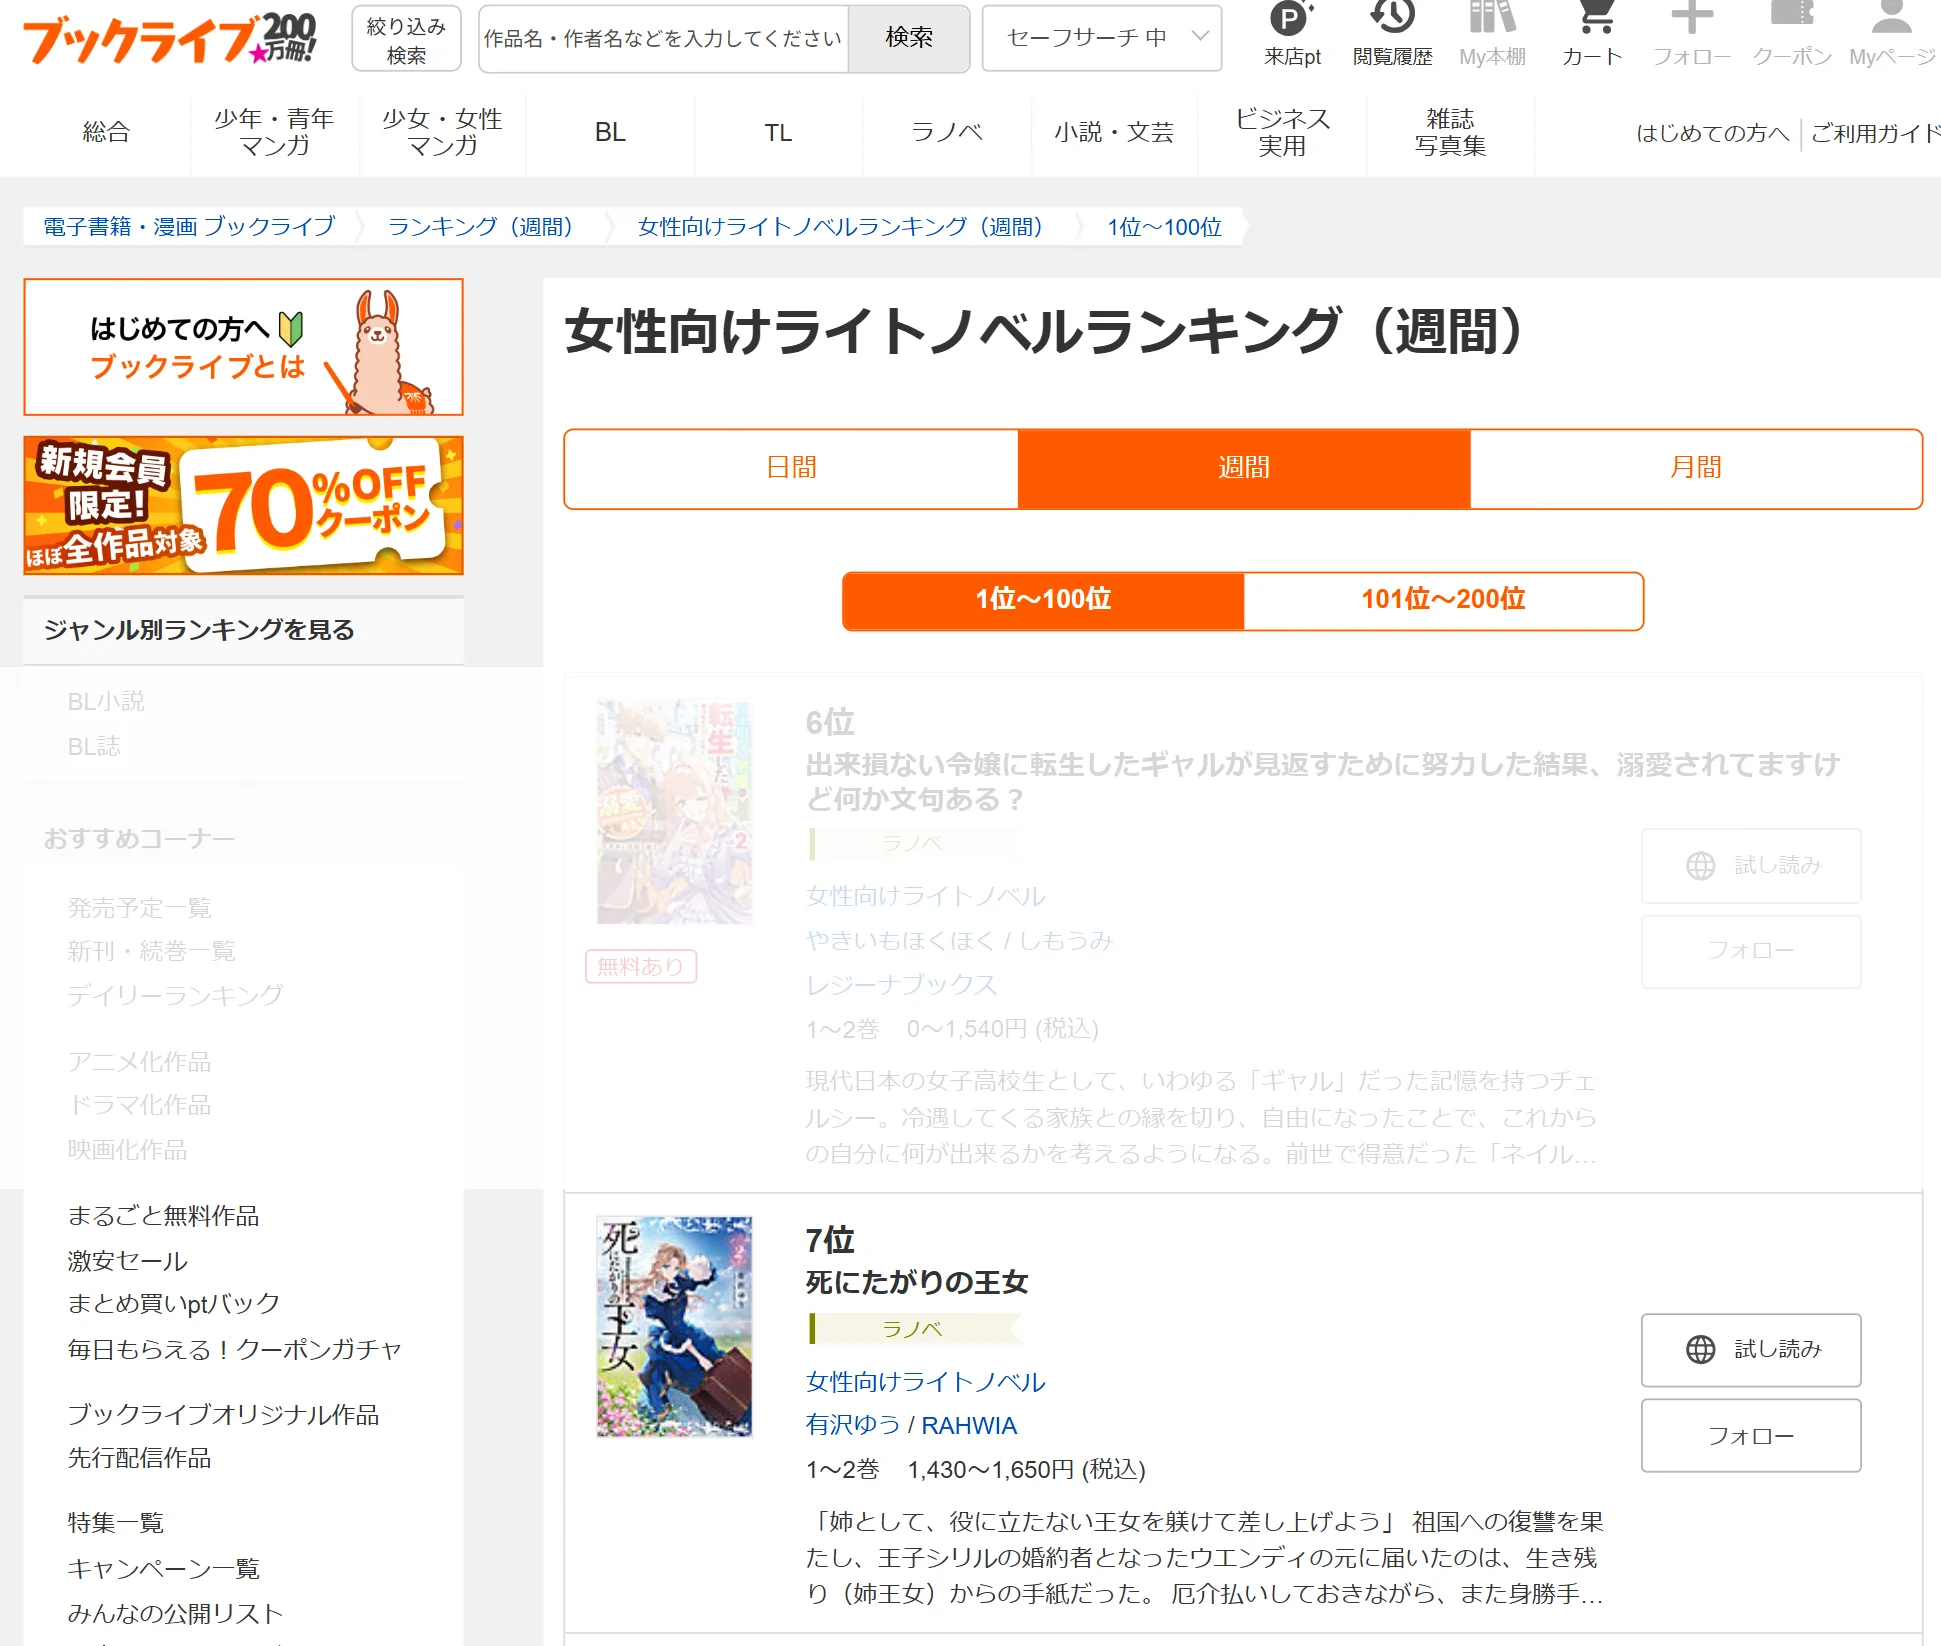This screenshot has width=1941, height=1646.
Task: Select the BL category tab
Action: [x=610, y=132]
